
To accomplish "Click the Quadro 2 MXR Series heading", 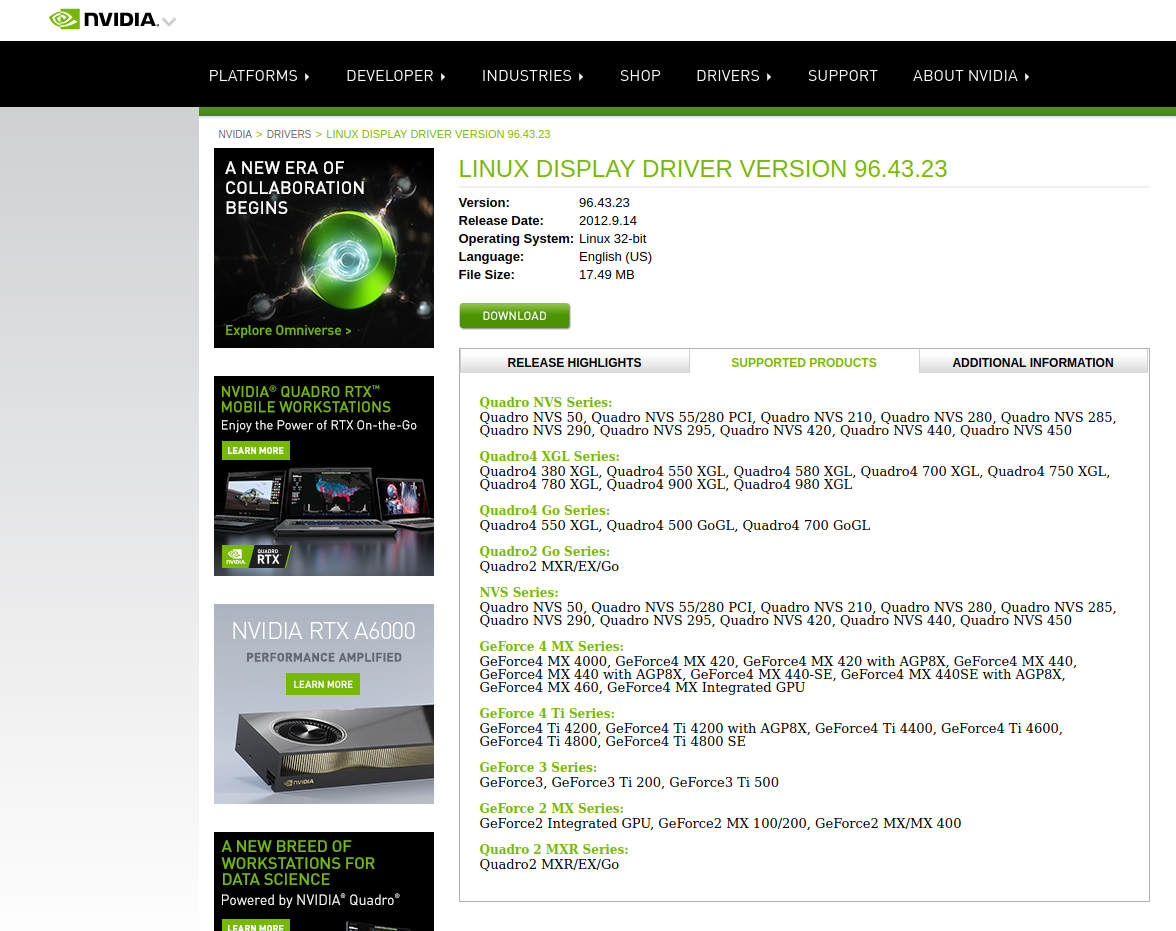I will pos(554,849).
